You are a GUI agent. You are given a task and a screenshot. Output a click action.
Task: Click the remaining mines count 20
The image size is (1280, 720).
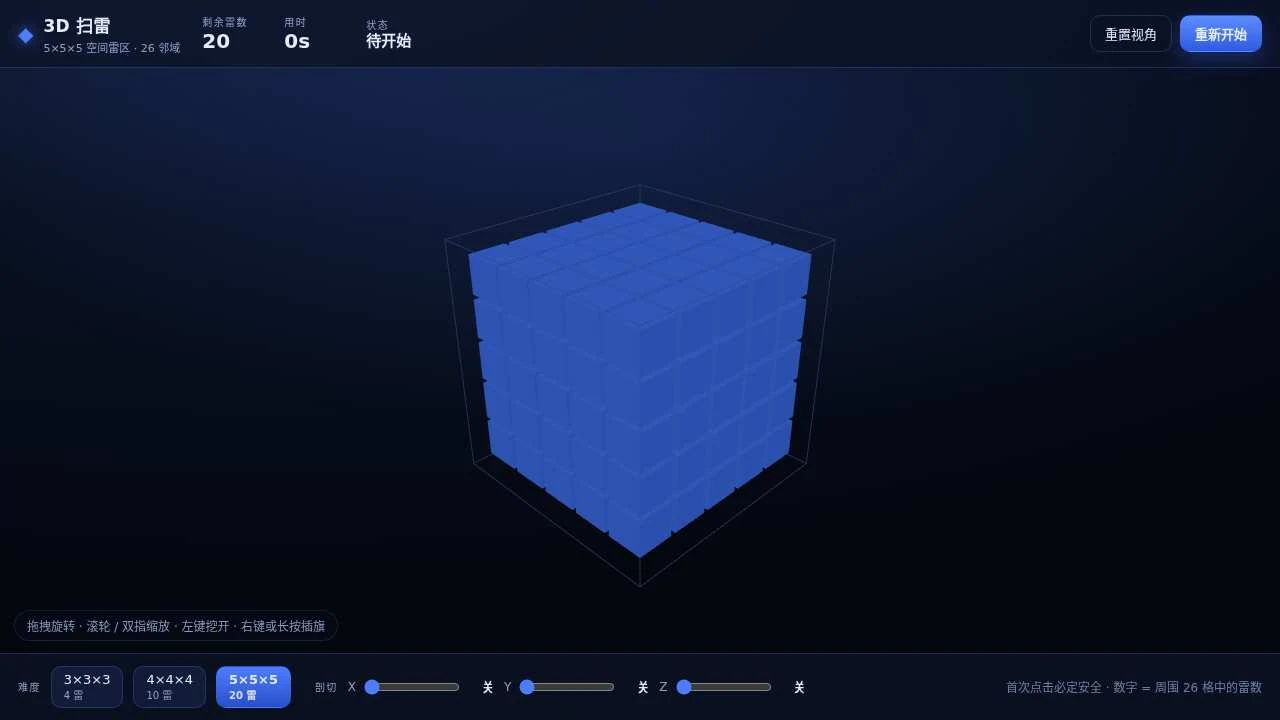tap(216, 41)
